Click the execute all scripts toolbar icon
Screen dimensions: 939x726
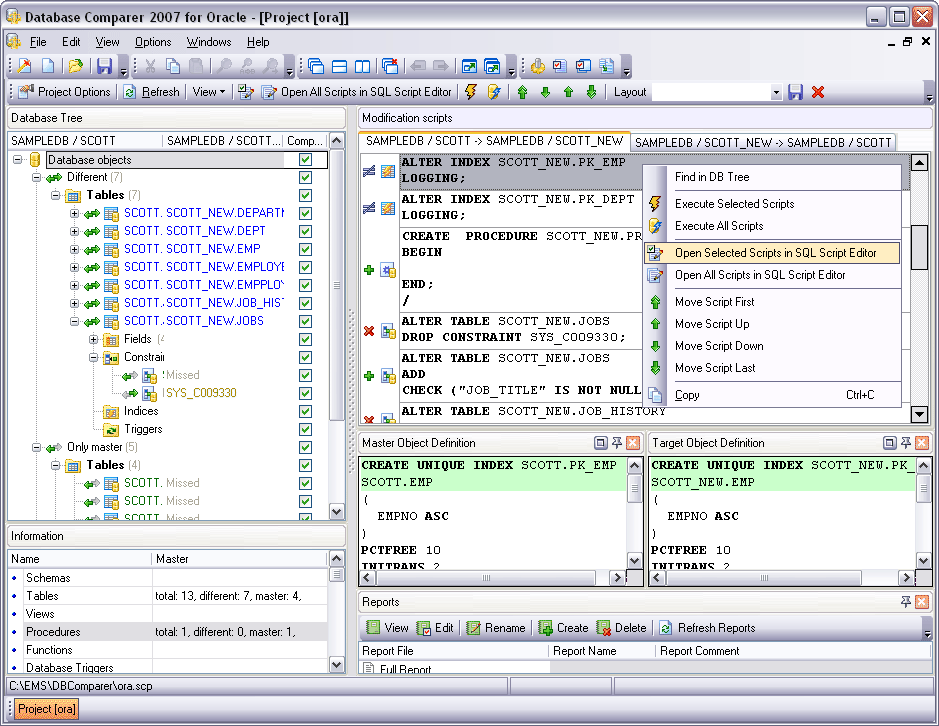(x=494, y=92)
